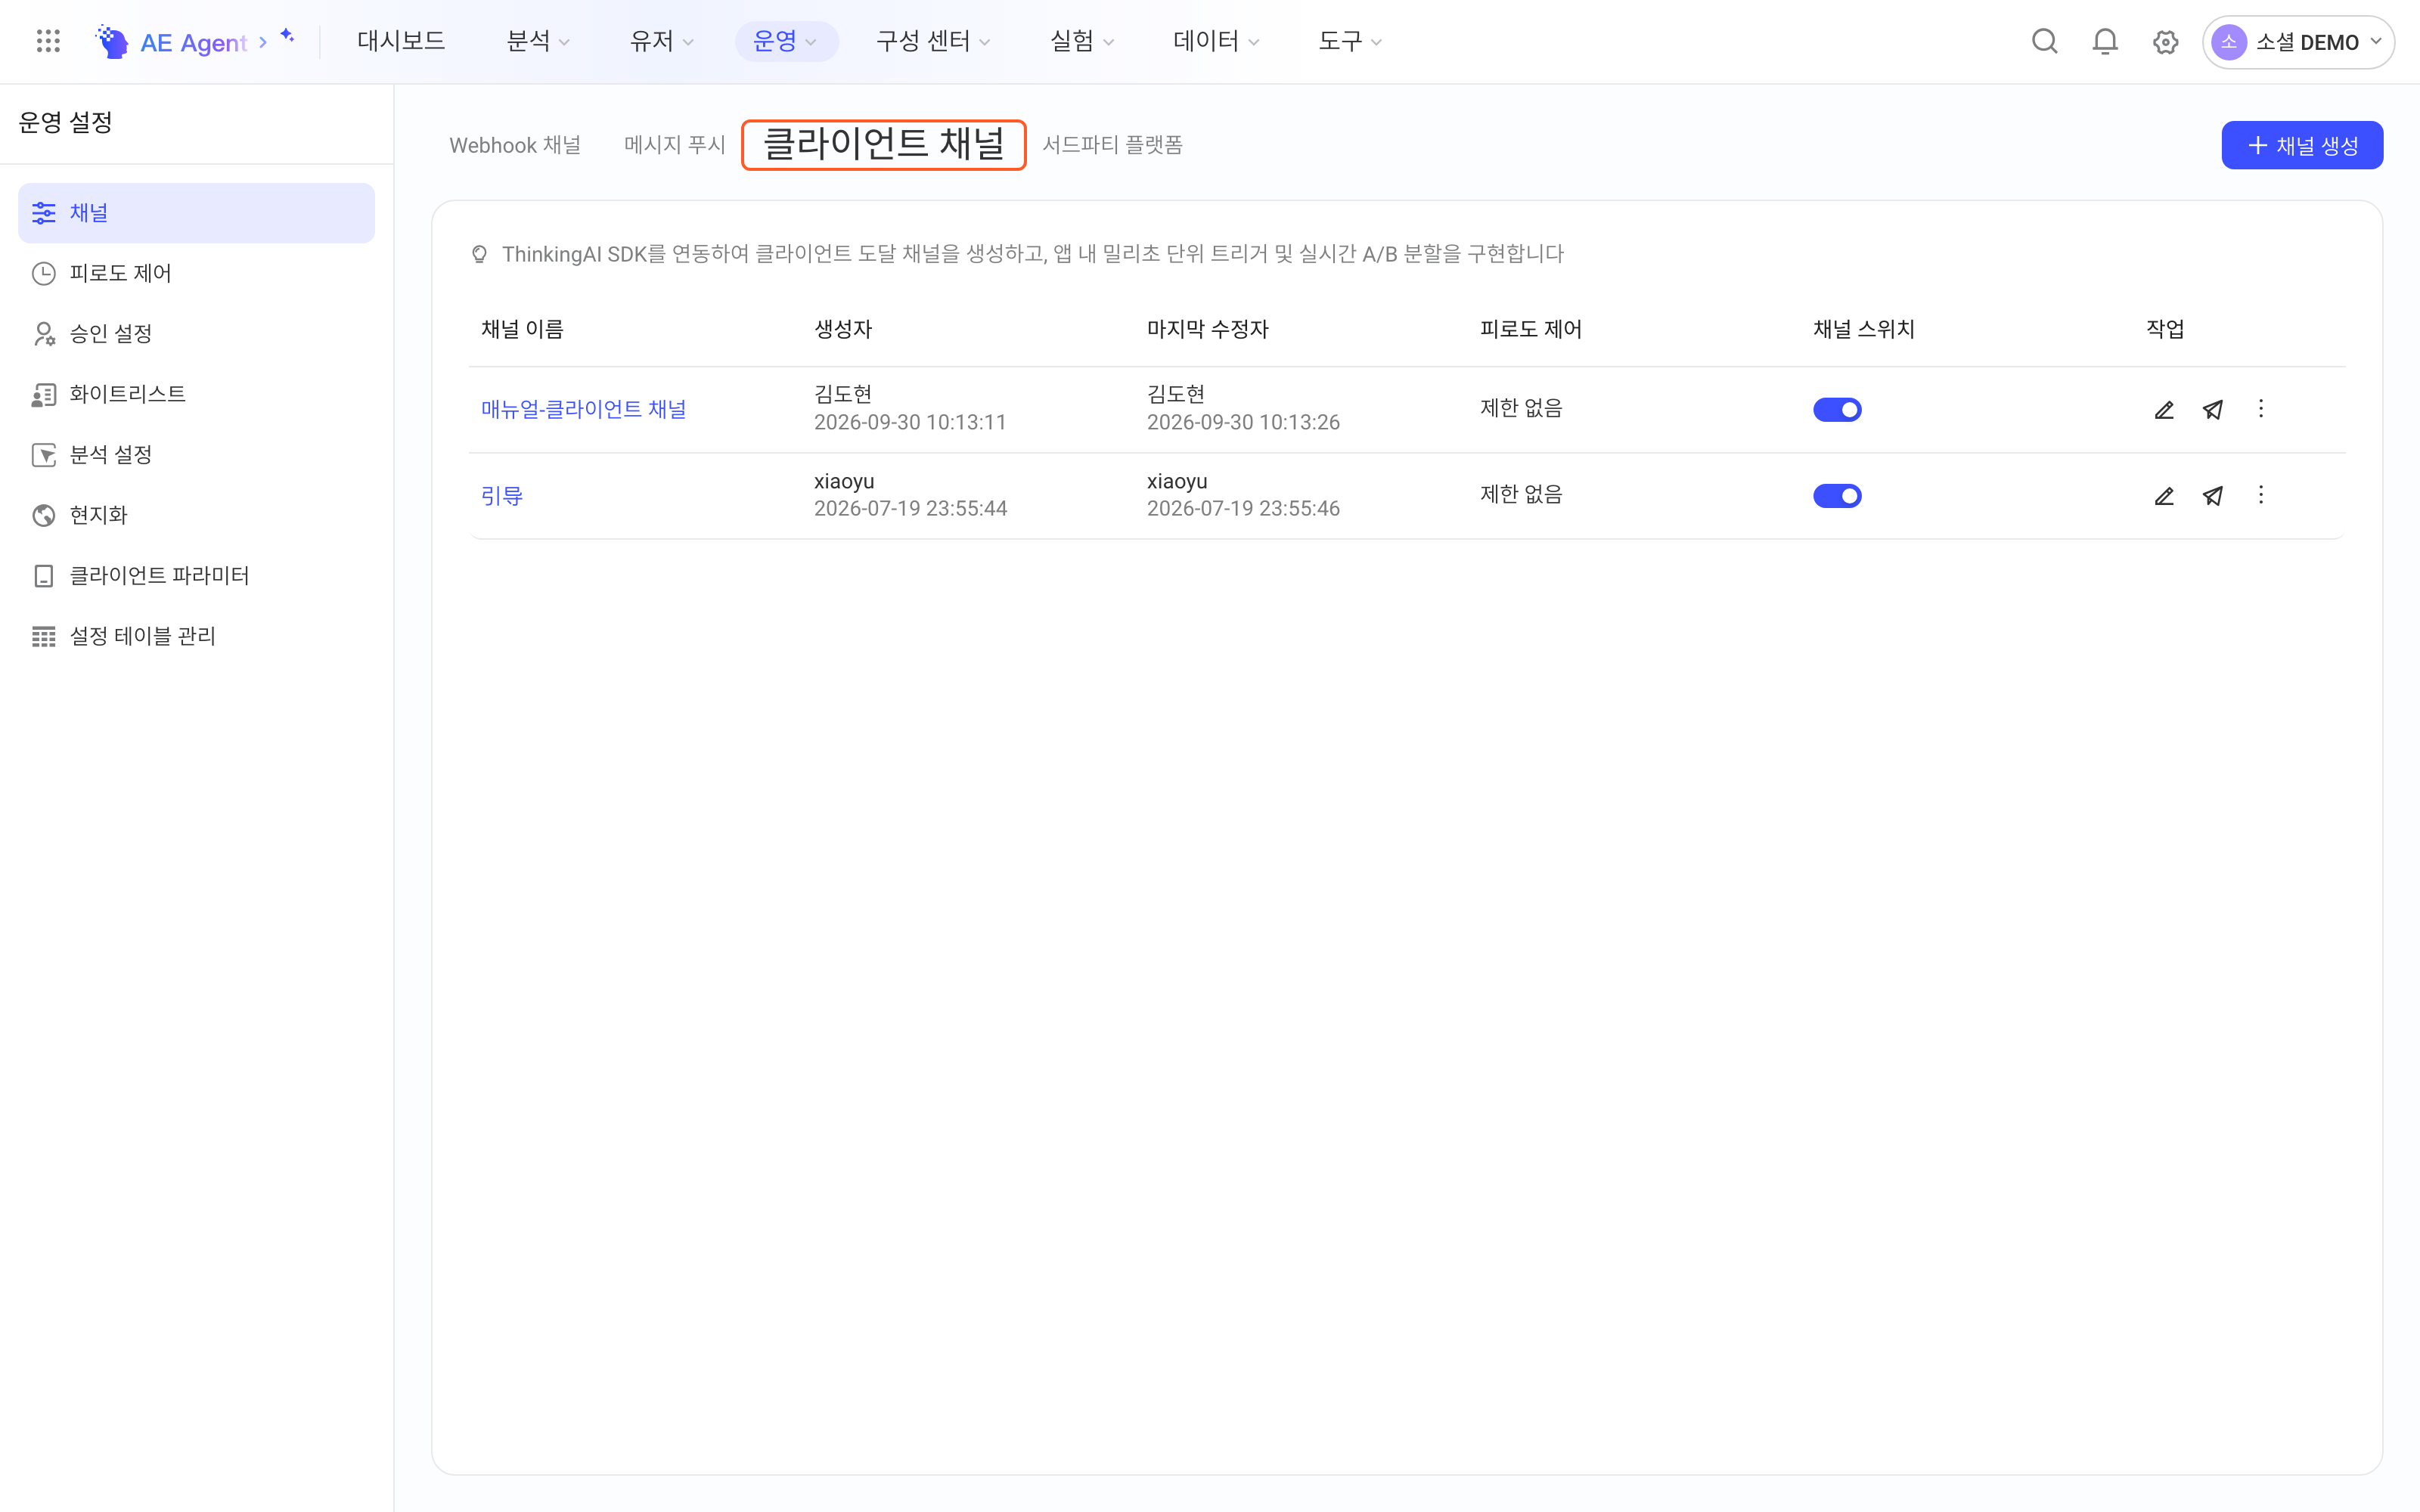
Task: Open the 引导 channel link
Action: tap(502, 496)
